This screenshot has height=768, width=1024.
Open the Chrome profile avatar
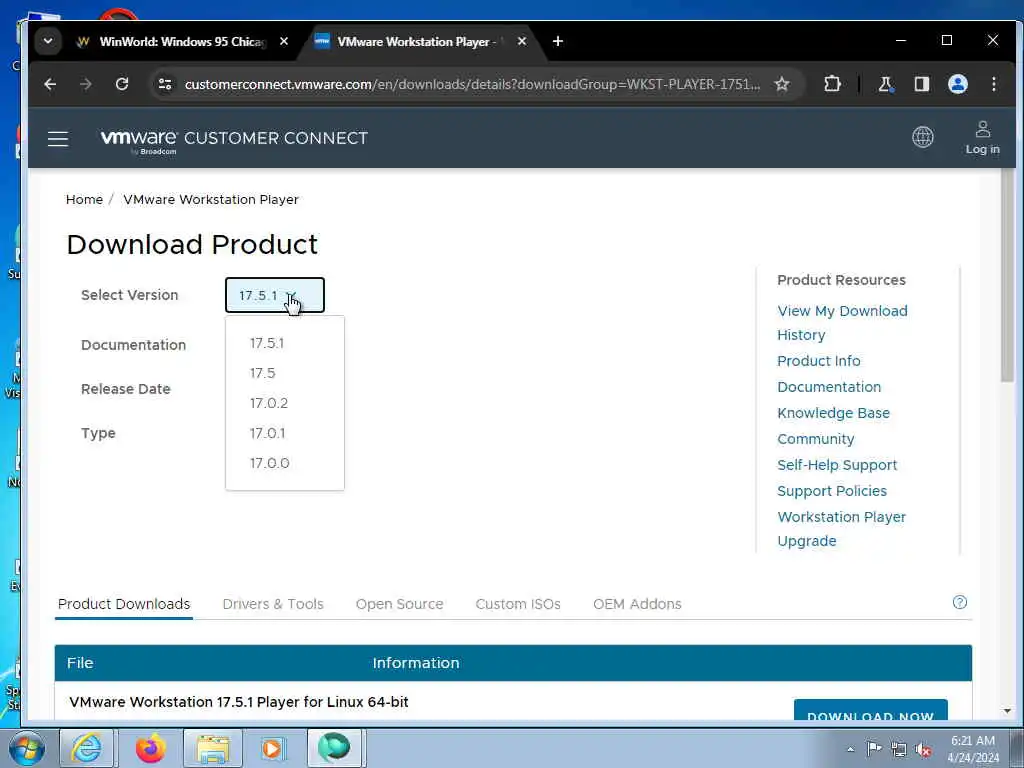(x=957, y=84)
